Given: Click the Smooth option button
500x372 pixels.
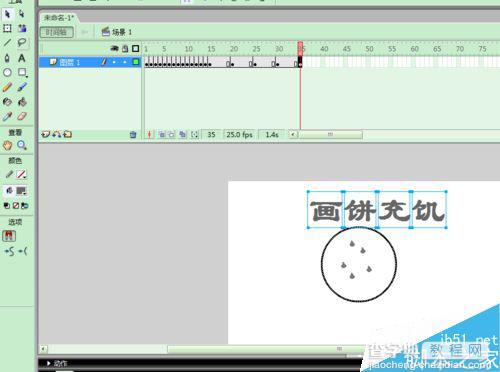Looking at the screenshot, I should coord(9,252).
